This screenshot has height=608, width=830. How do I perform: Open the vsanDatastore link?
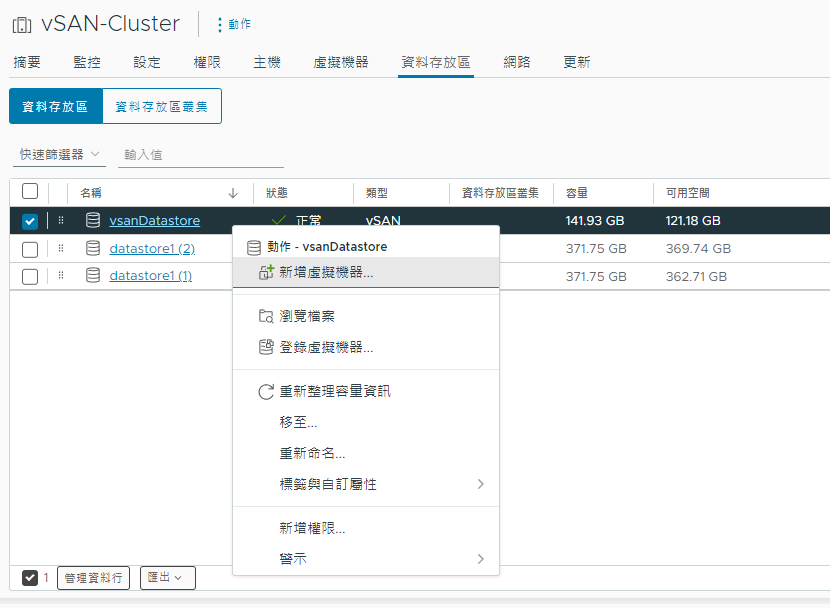point(155,221)
